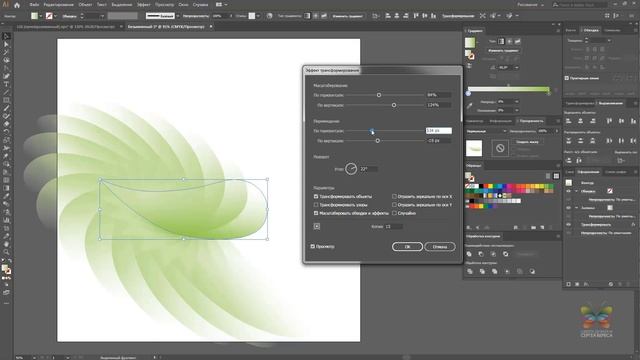Click the vertical scale slider handle

coord(394,105)
